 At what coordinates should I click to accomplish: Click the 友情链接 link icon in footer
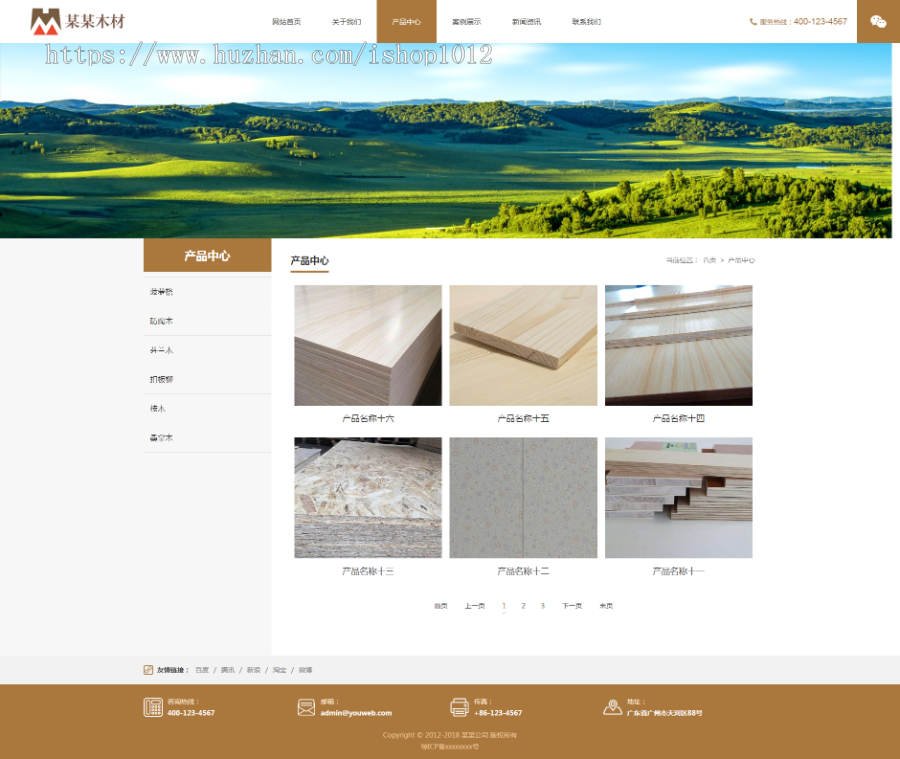pyautogui.click(x=146, y=668)
